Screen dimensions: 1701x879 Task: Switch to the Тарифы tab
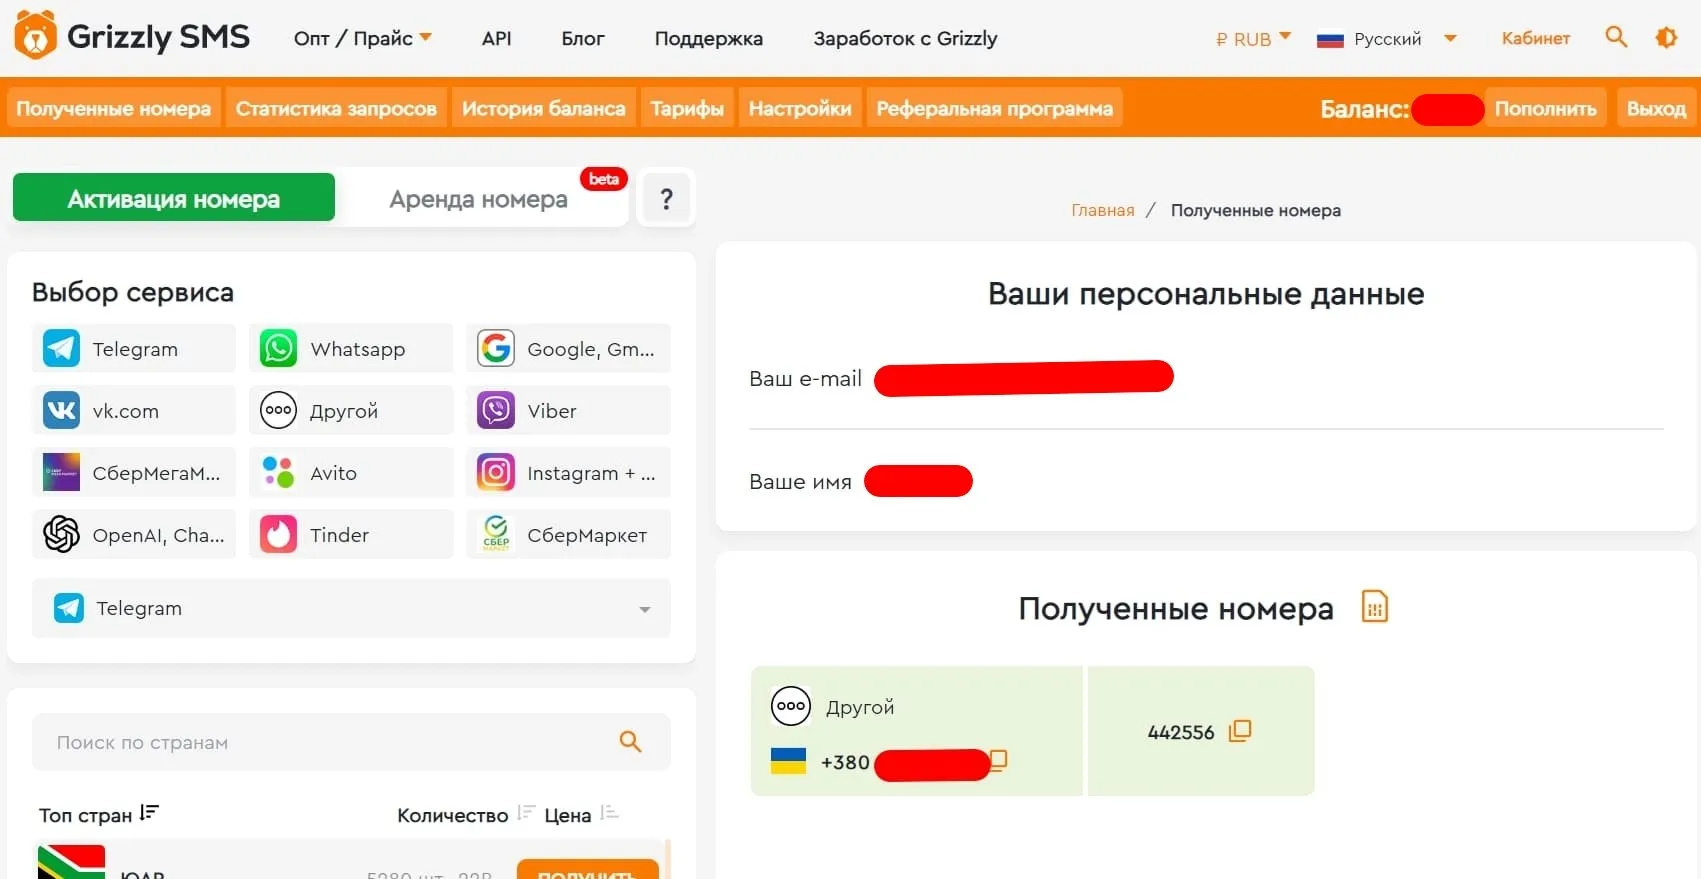pos(687,108)
